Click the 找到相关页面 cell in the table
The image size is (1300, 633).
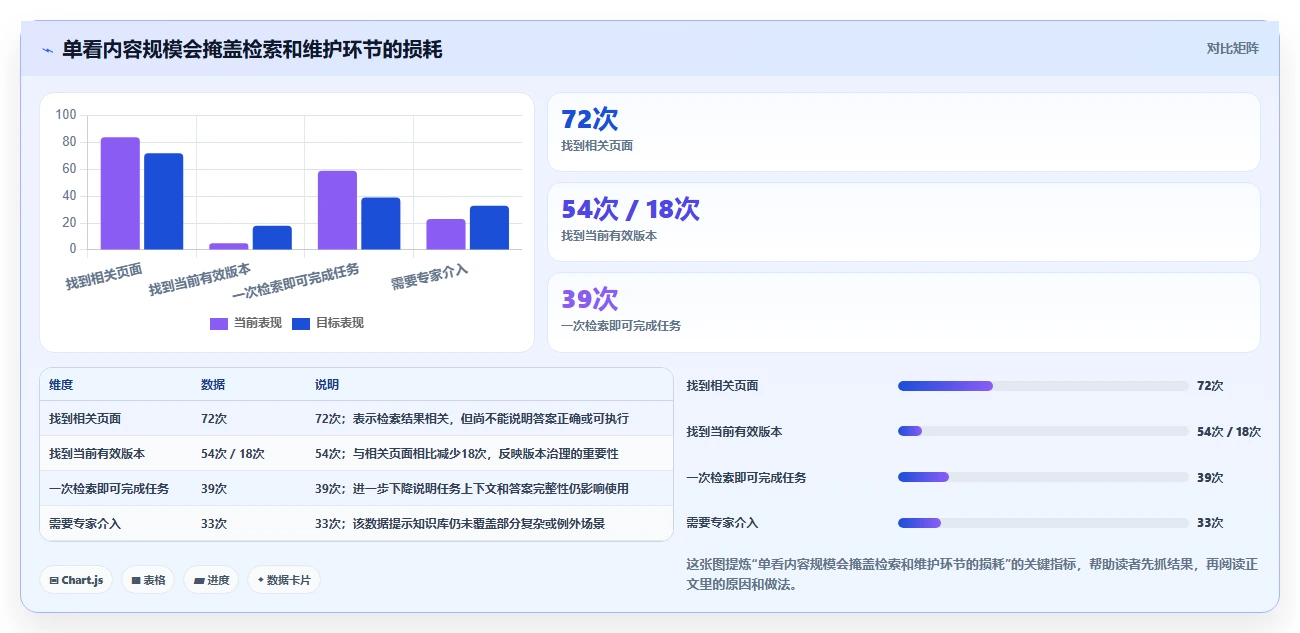click(85, 419)
